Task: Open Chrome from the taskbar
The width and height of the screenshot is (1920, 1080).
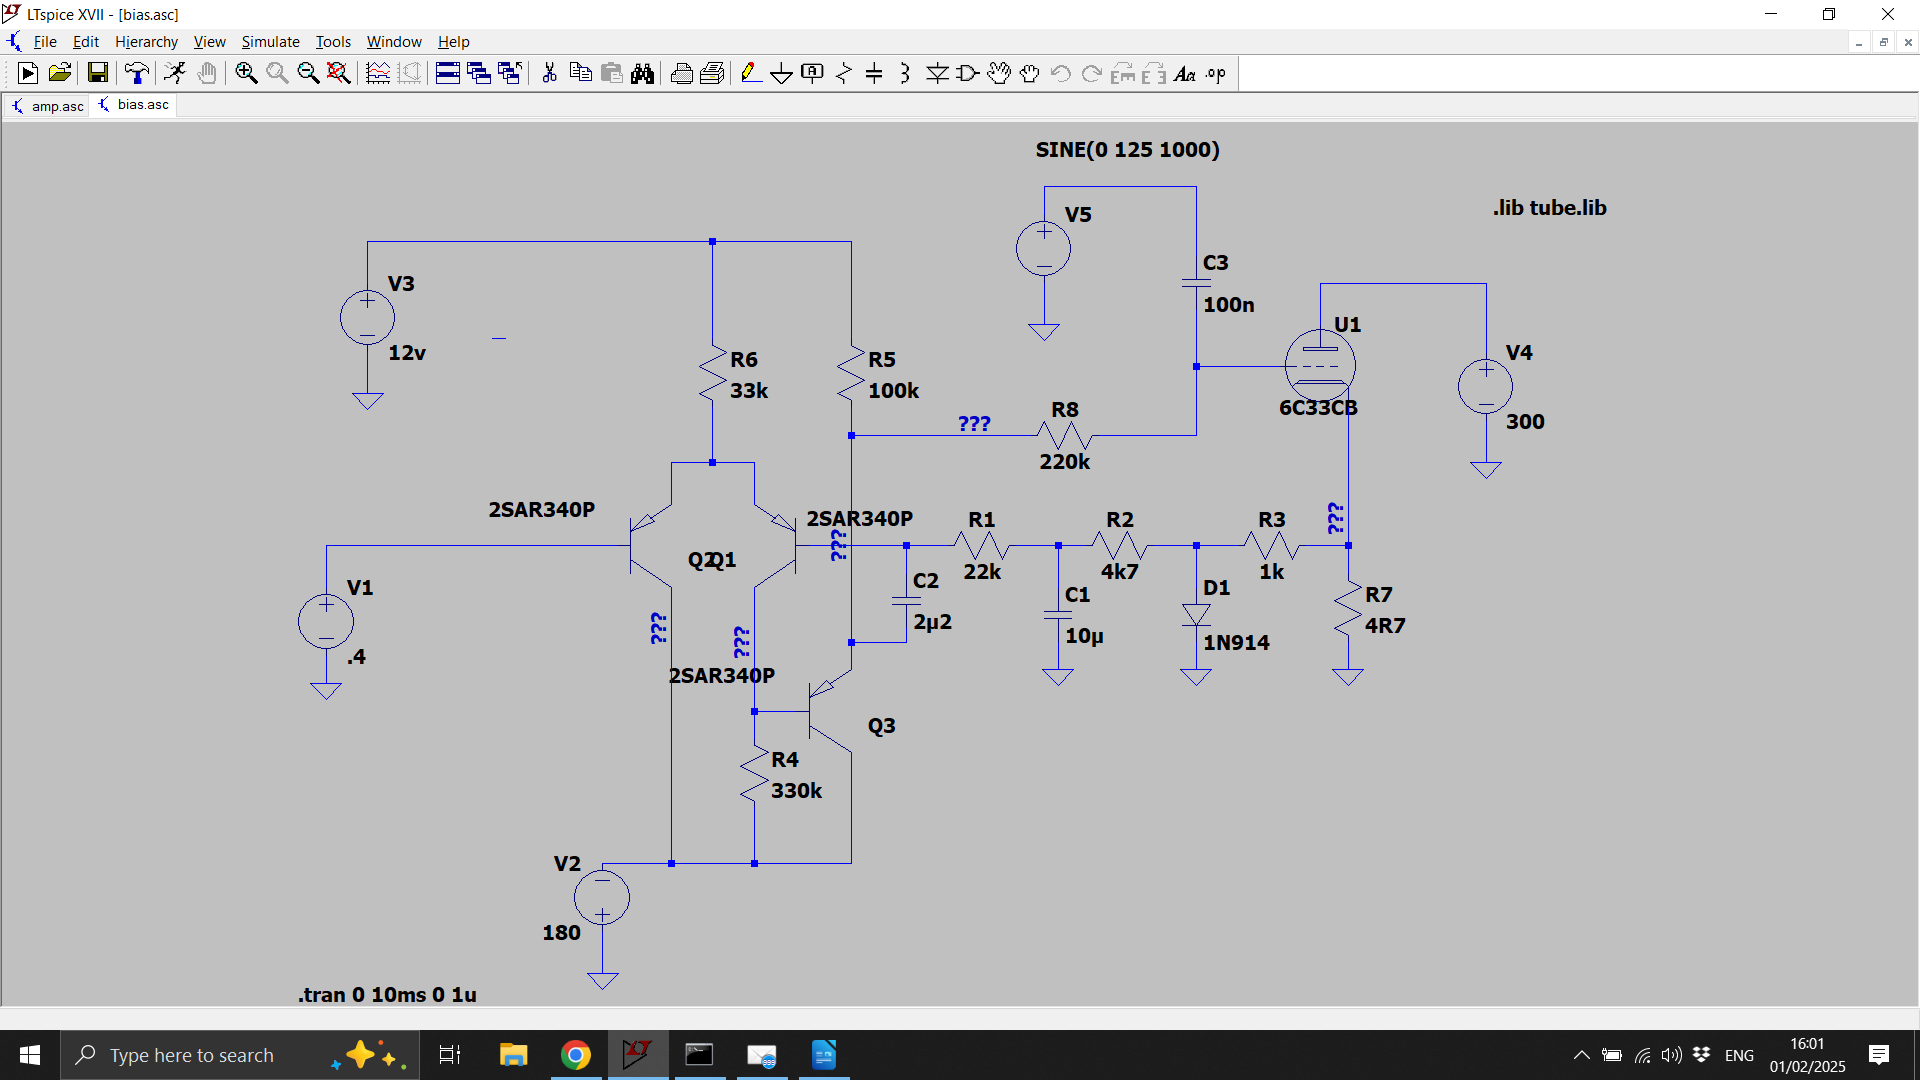Action: click(575, 1055)
